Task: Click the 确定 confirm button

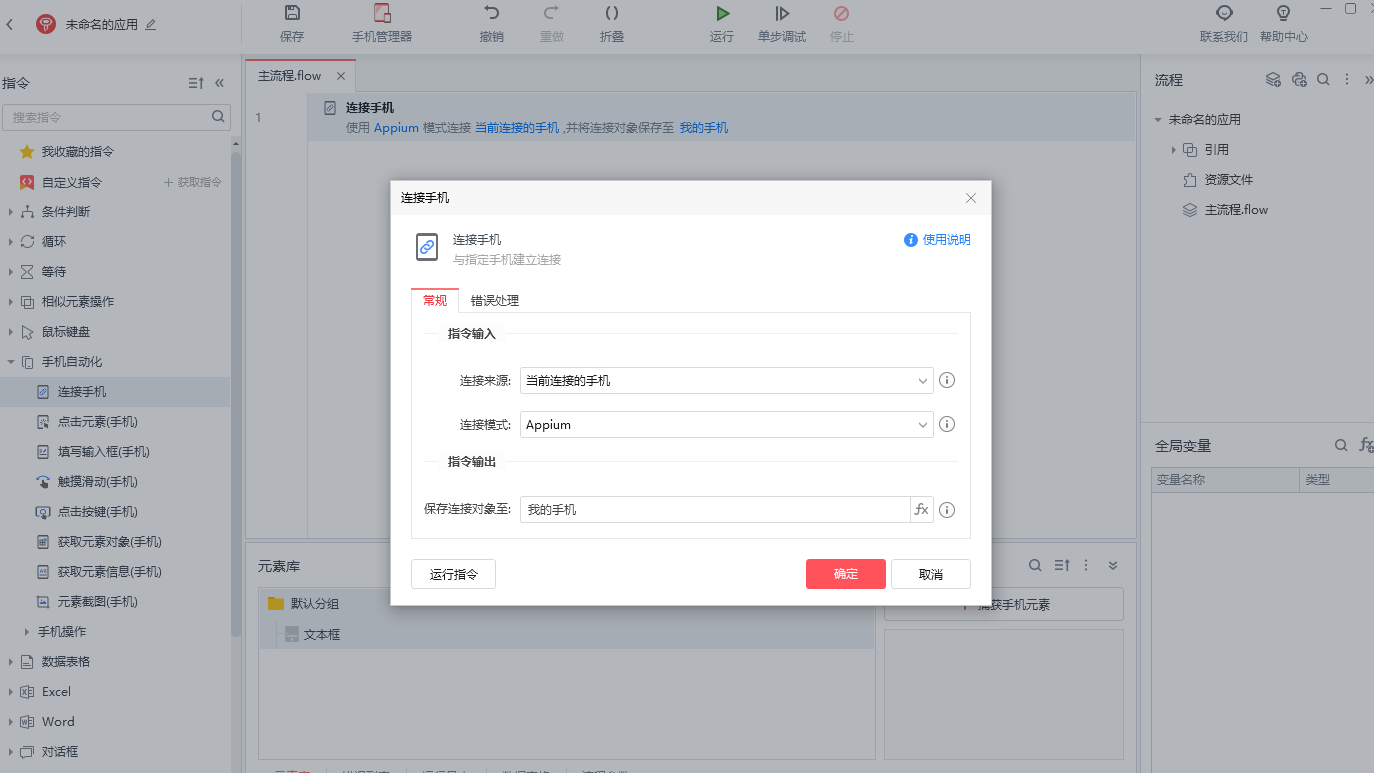Action: click(x=846, y=574)
